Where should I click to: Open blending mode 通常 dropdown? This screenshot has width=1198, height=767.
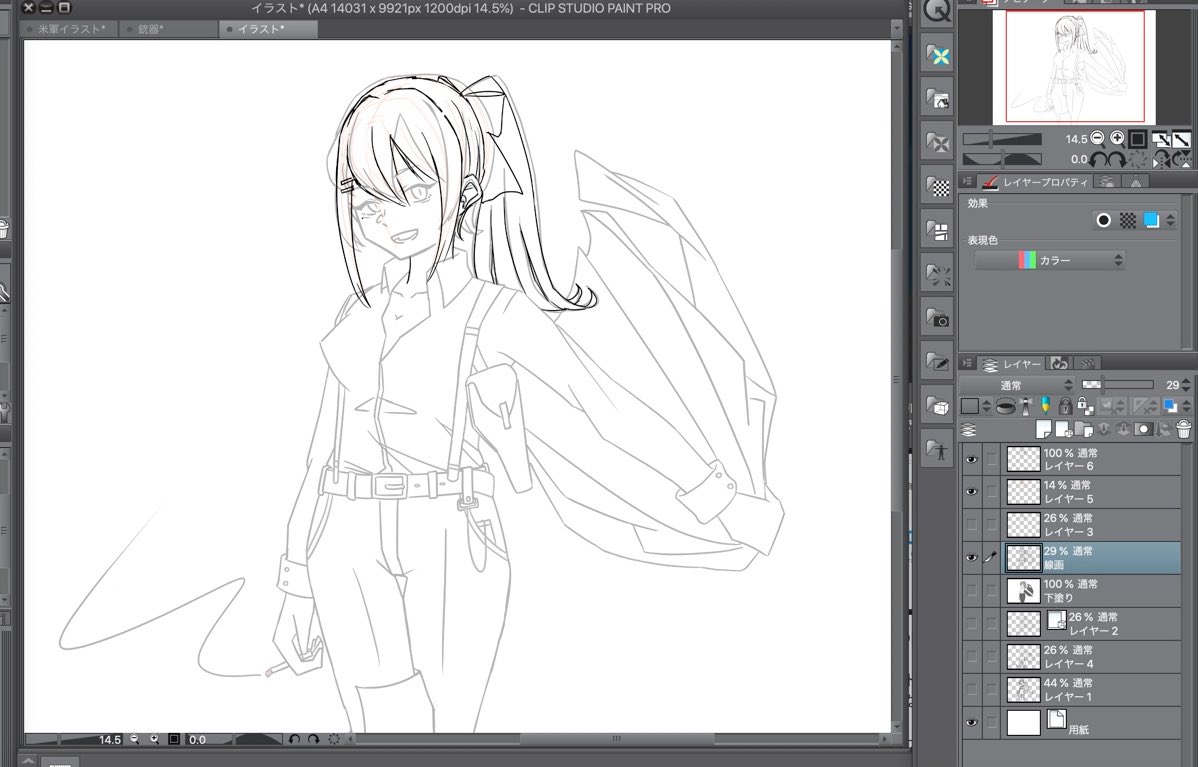[x=1017, y=384]
